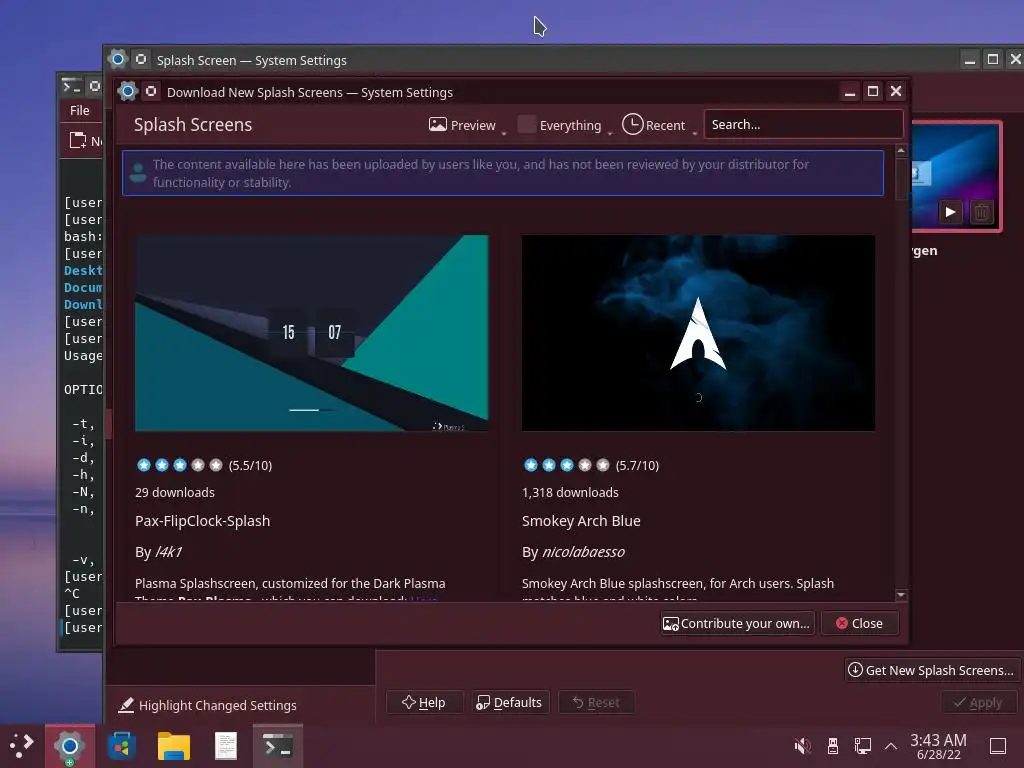
Task: Click the user icon in the info banner
Action: [x=138, y=173]
